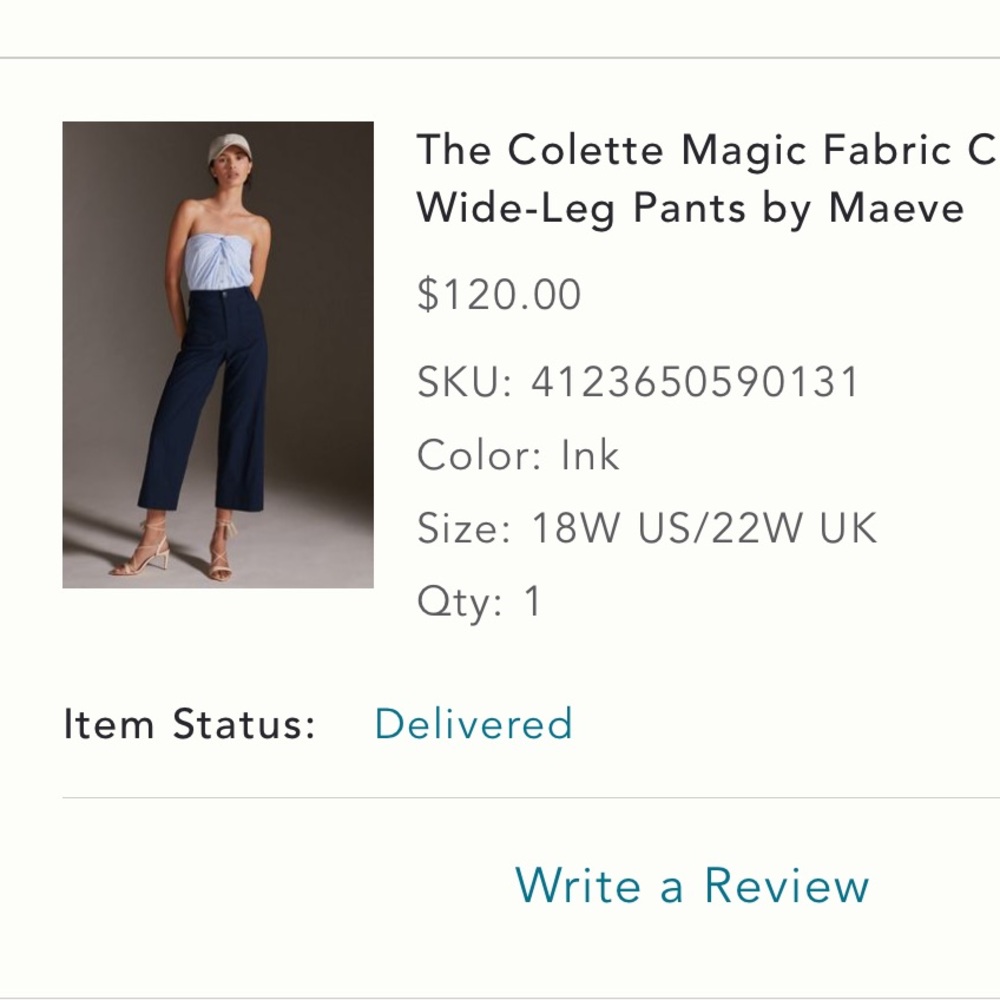Follow the Wide-Leg Pants product link

click(x=690, y=207)
